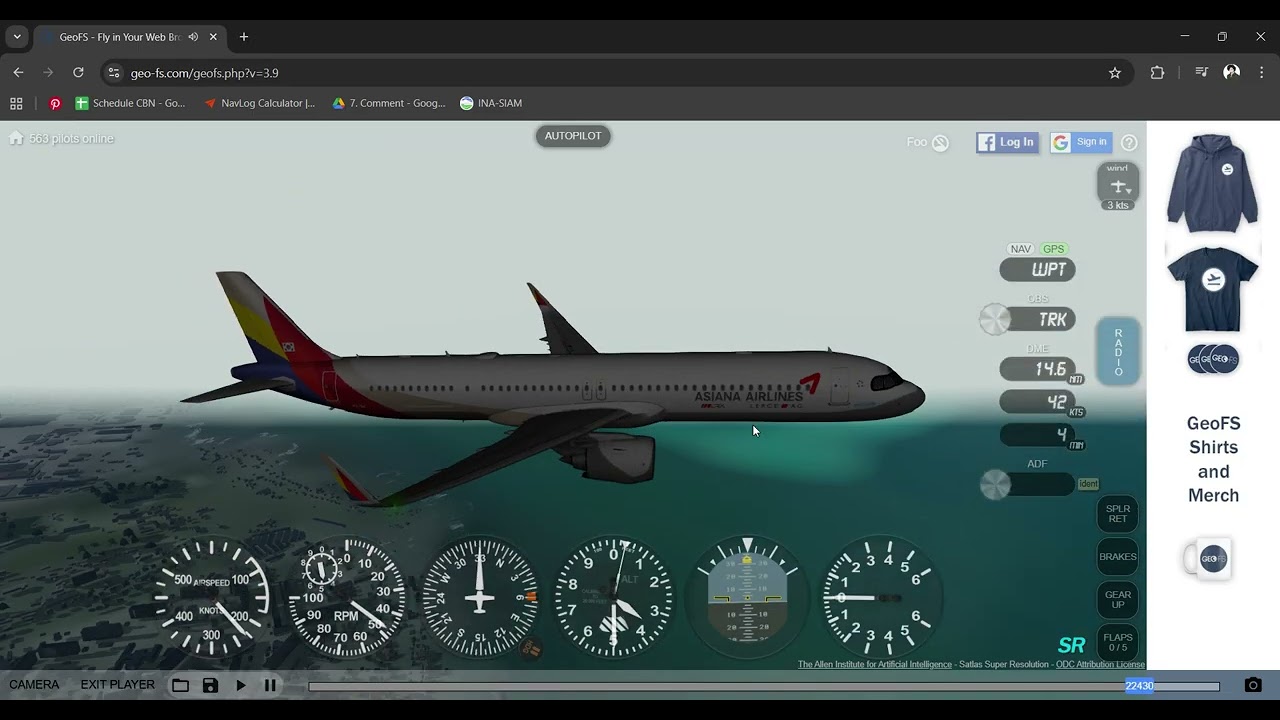Take a screenshot with camera icon

coord(1253,685)
